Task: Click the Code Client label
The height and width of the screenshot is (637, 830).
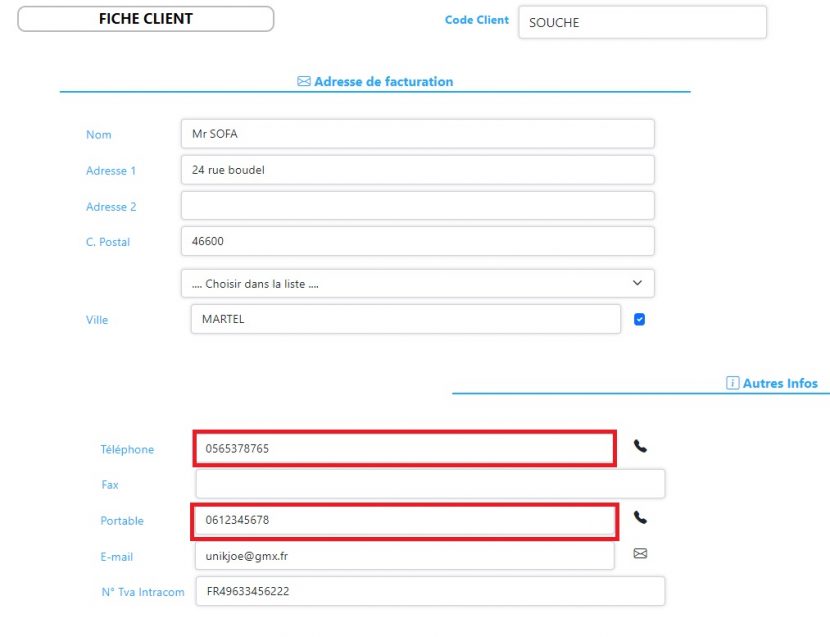Action: click(x=476, y=20)
